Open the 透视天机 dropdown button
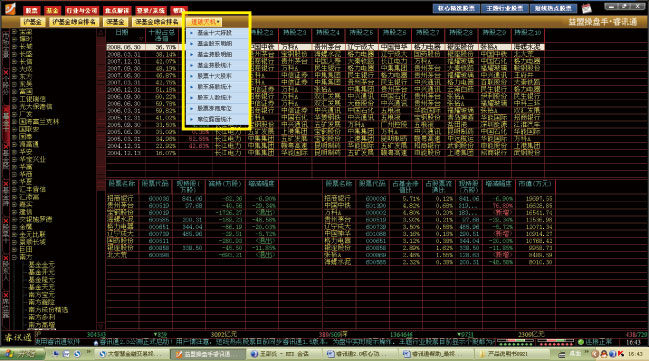The width and height of the screenshot is (649, 361). point(205,22)
